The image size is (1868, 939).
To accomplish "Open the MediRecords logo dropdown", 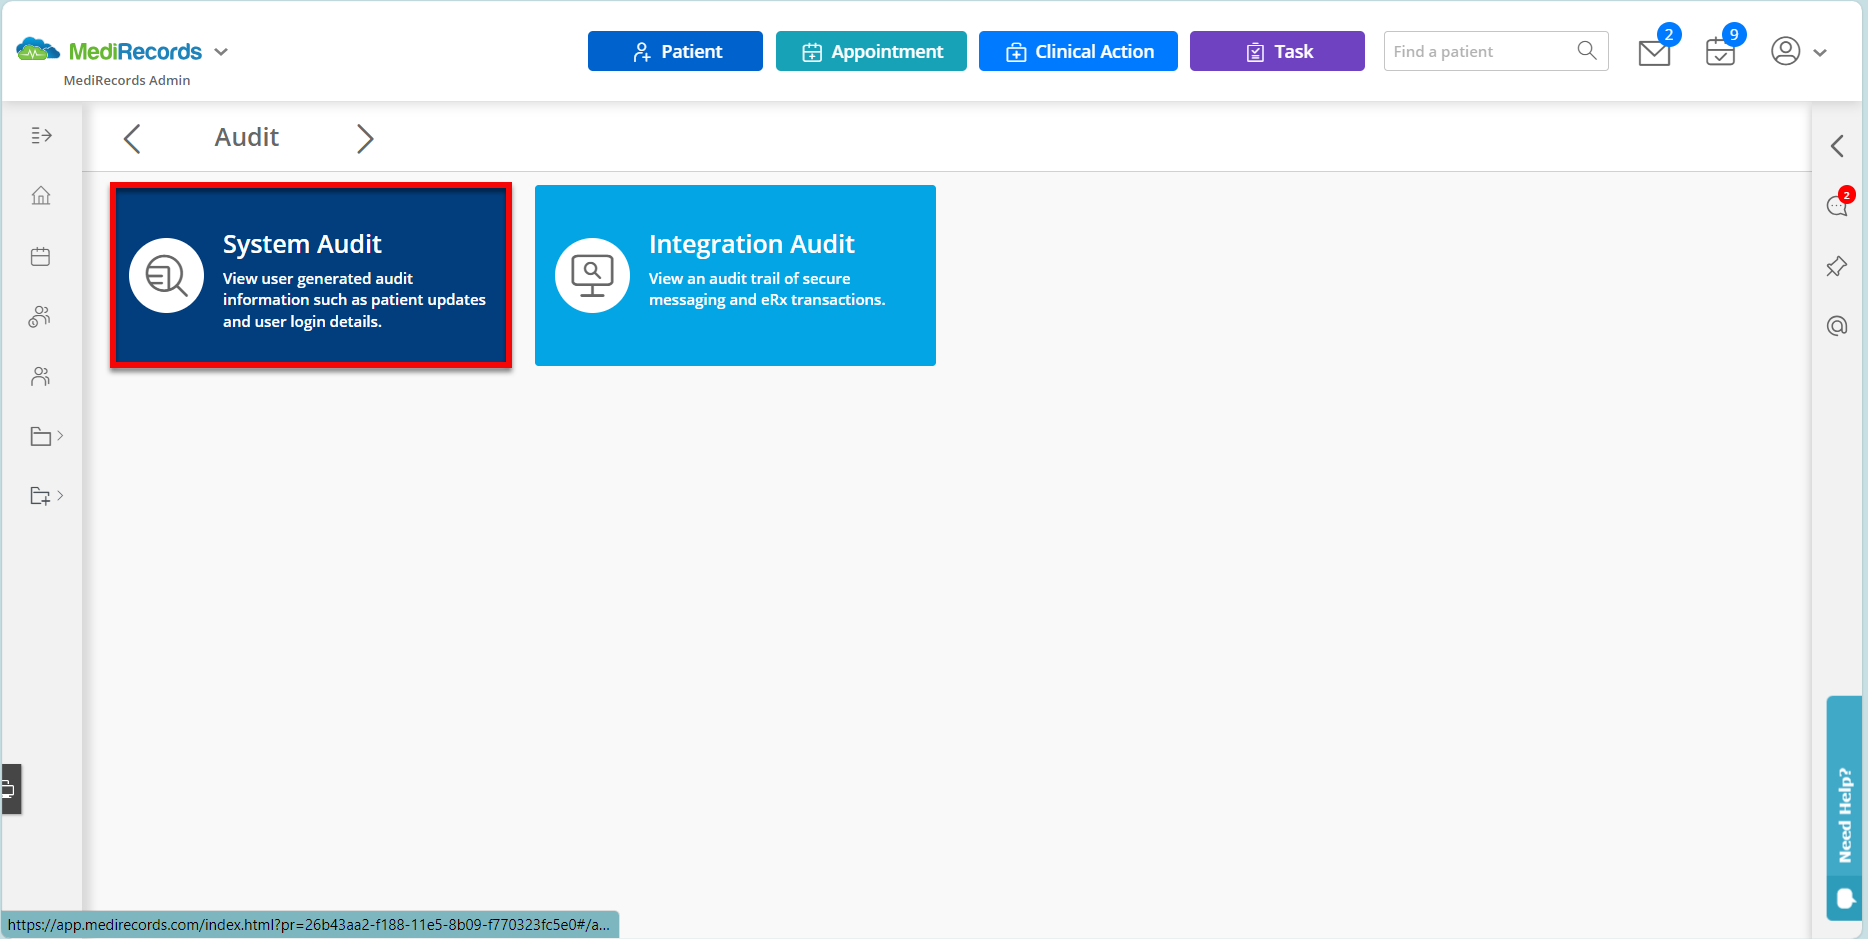I will pos(221,51).
